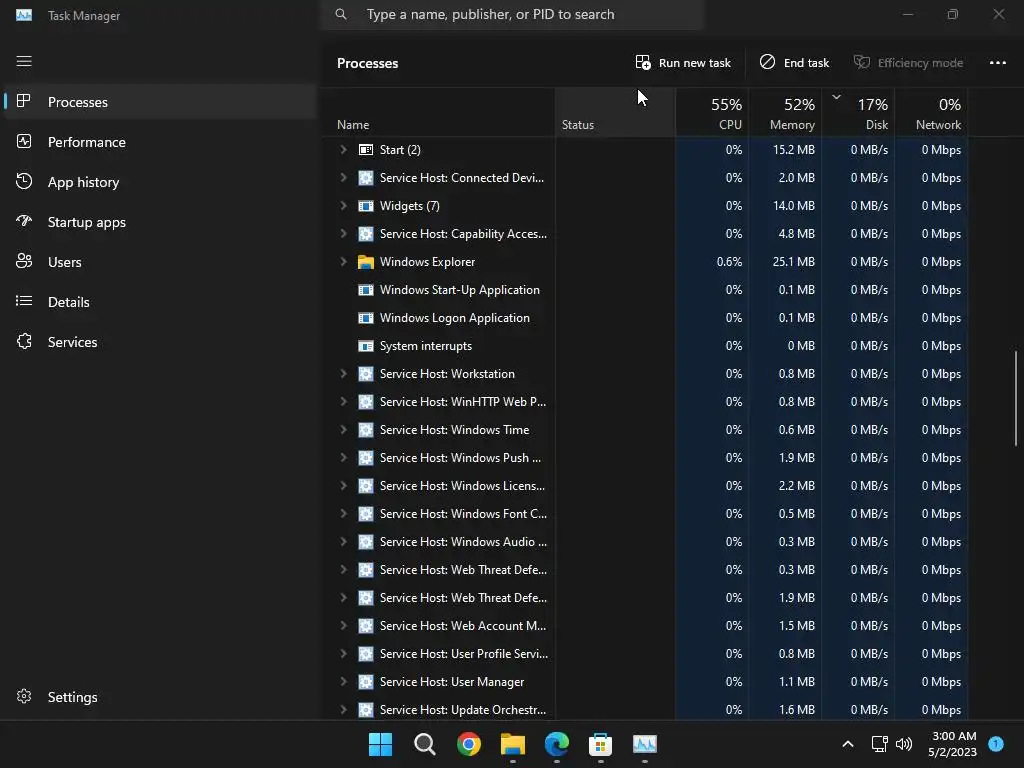The image size is (1024, 768).
Task: Expand Service Host: Windows Time row
Action: [344, 430]
